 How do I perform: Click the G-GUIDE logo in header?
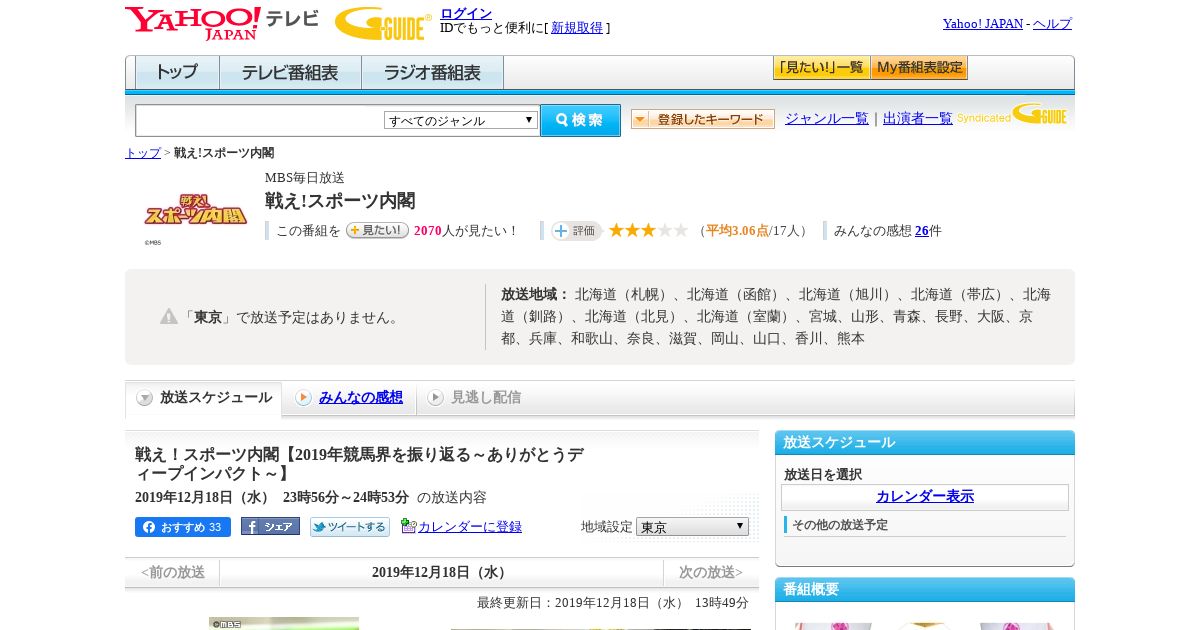click(383, 23)
